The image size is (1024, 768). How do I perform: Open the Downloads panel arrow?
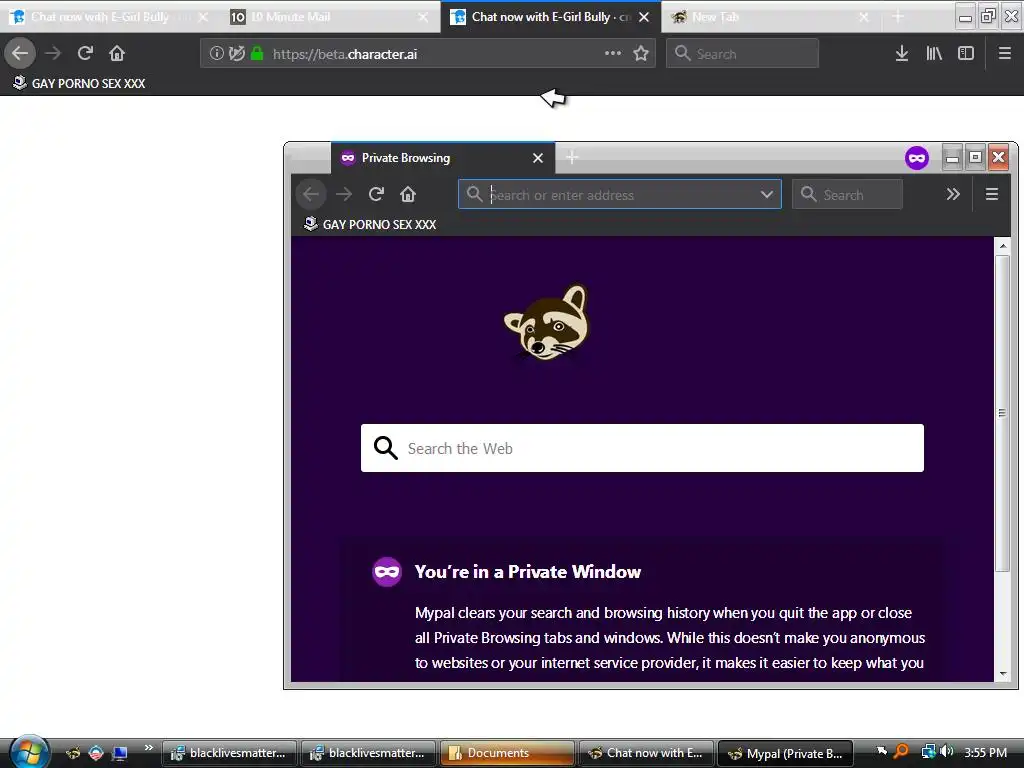click(x=902, y=54)
